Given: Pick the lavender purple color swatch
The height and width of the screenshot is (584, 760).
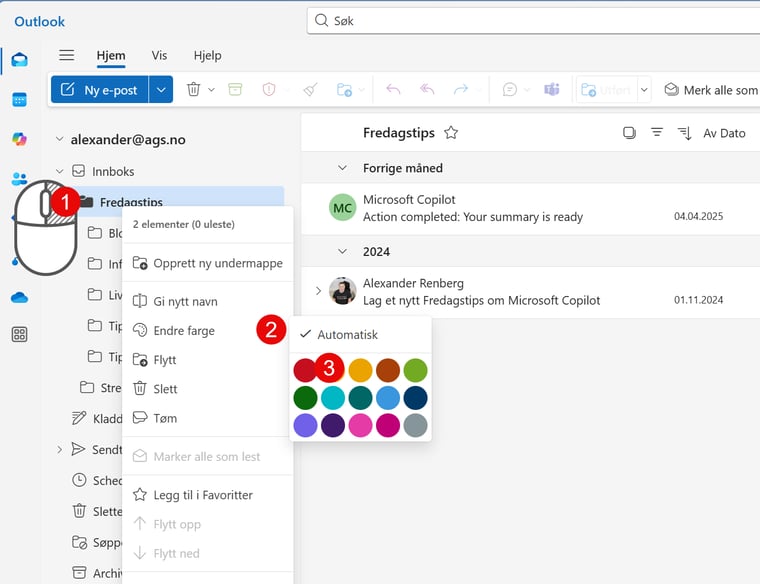Looking at the screenshot, I should click(x=305, y=426).
